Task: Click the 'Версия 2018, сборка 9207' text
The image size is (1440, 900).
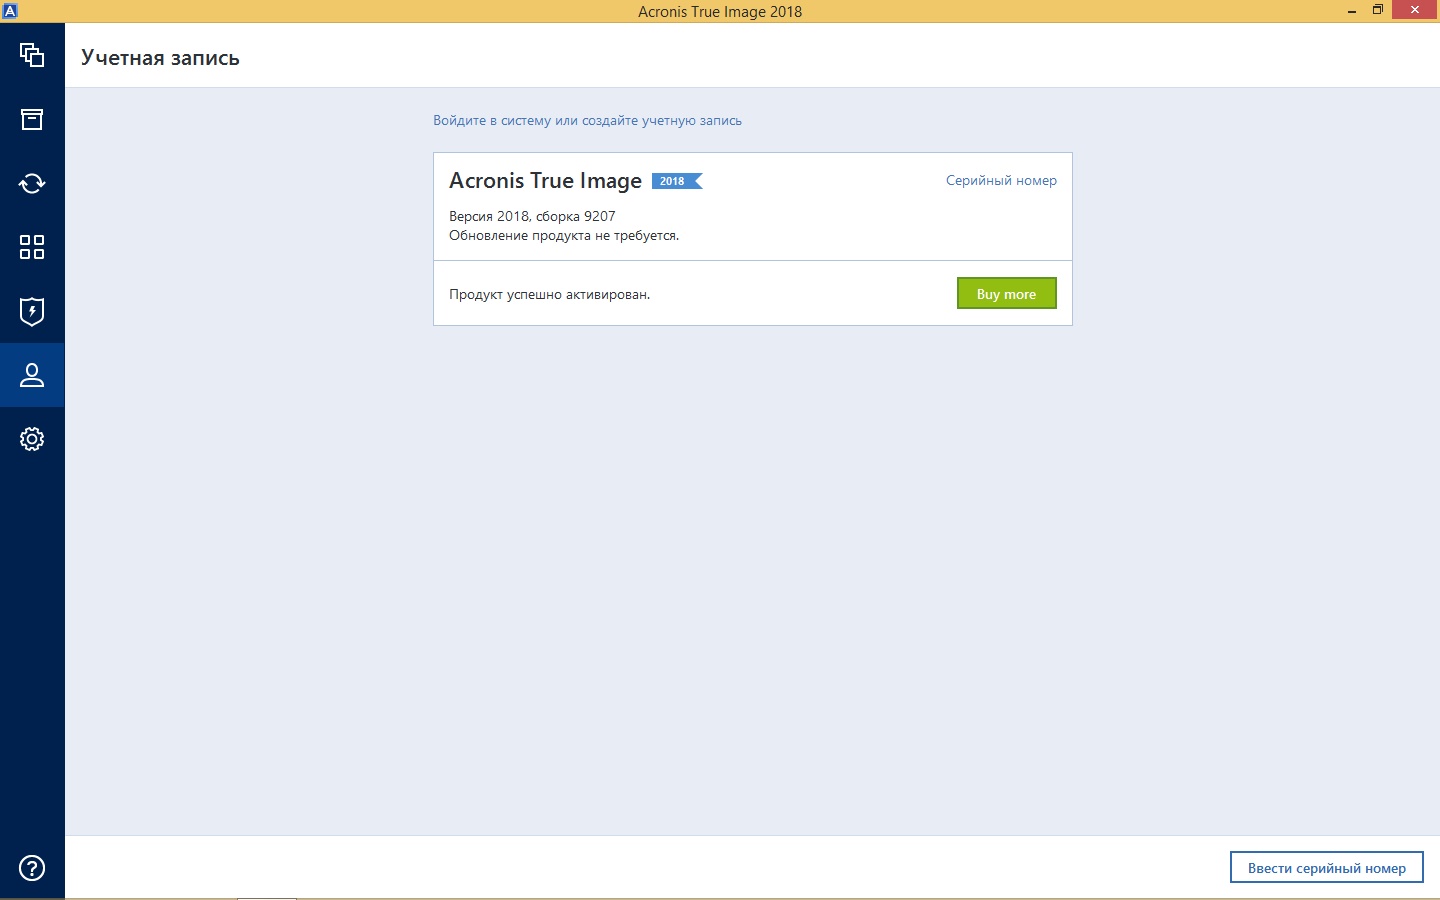Action: 532,216
